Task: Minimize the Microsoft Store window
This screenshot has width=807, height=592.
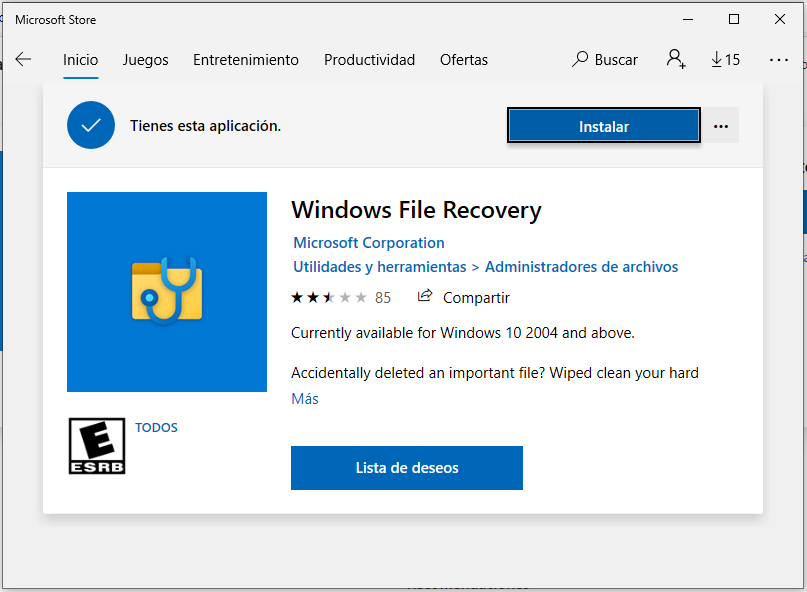Action: click(x=688, y=20)
